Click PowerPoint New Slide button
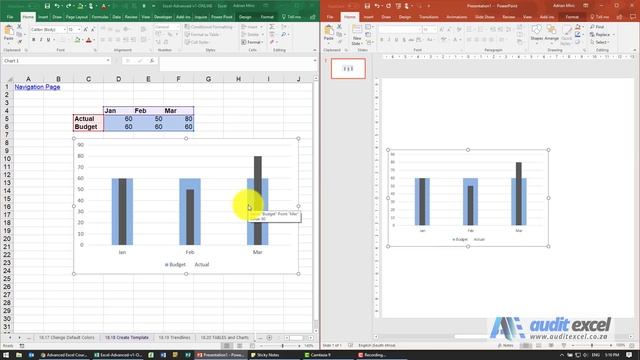Screen dimensions: 640x360 point(356,34)
